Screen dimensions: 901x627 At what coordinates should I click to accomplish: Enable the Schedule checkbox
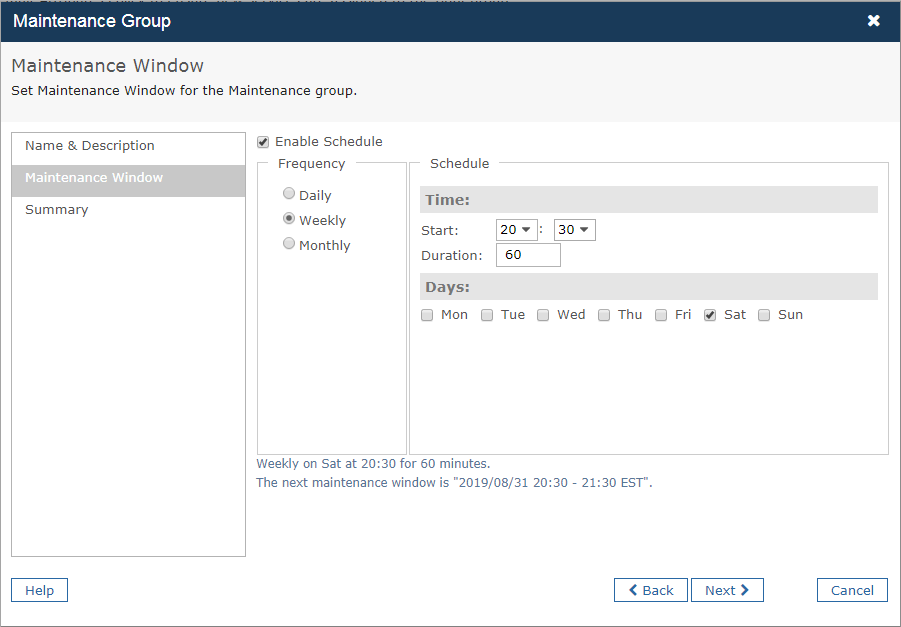[262, 141]
